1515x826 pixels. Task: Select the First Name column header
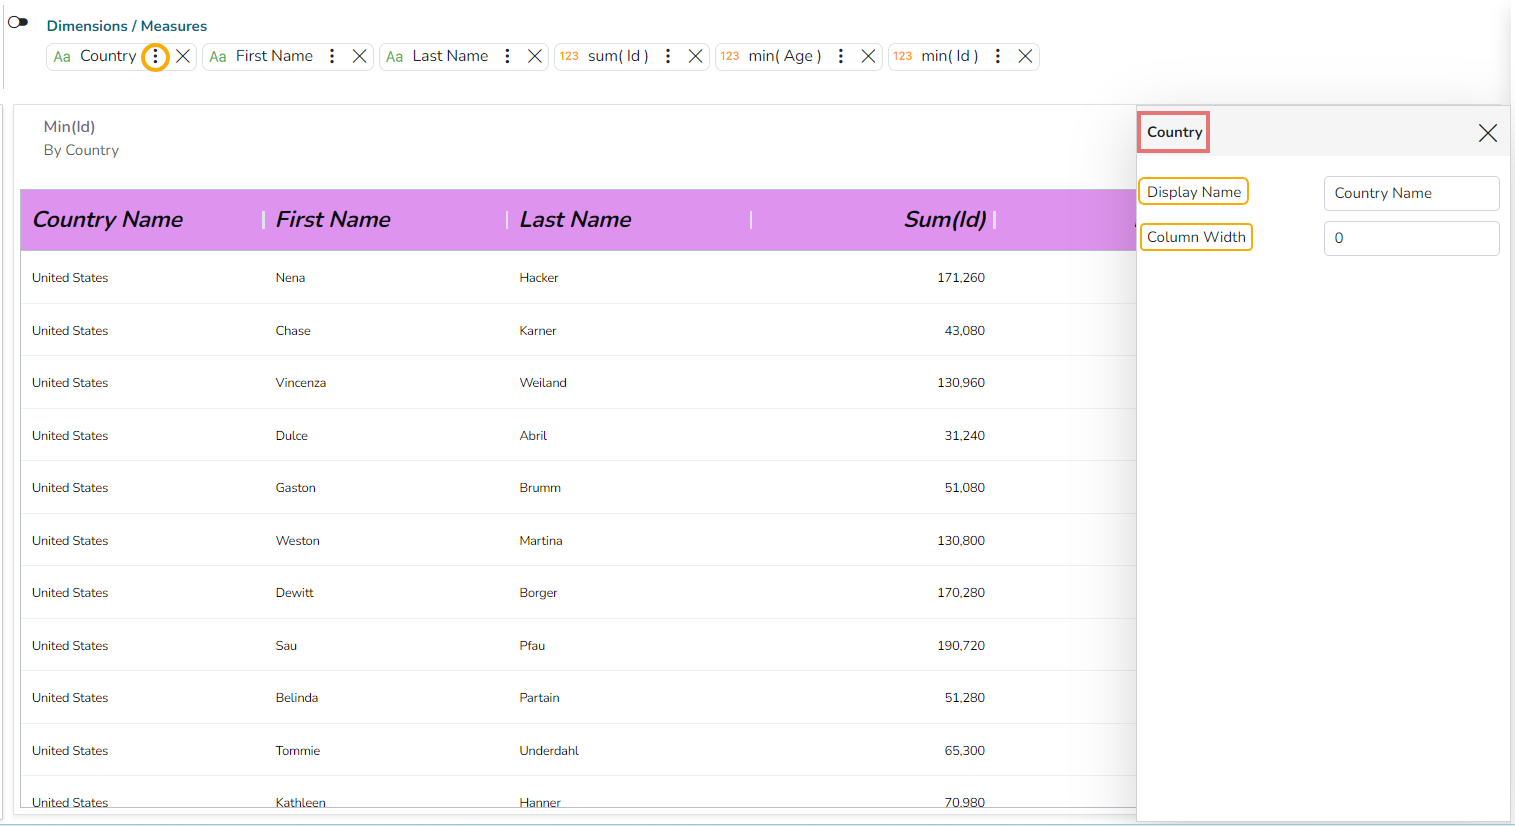(333, 220)
